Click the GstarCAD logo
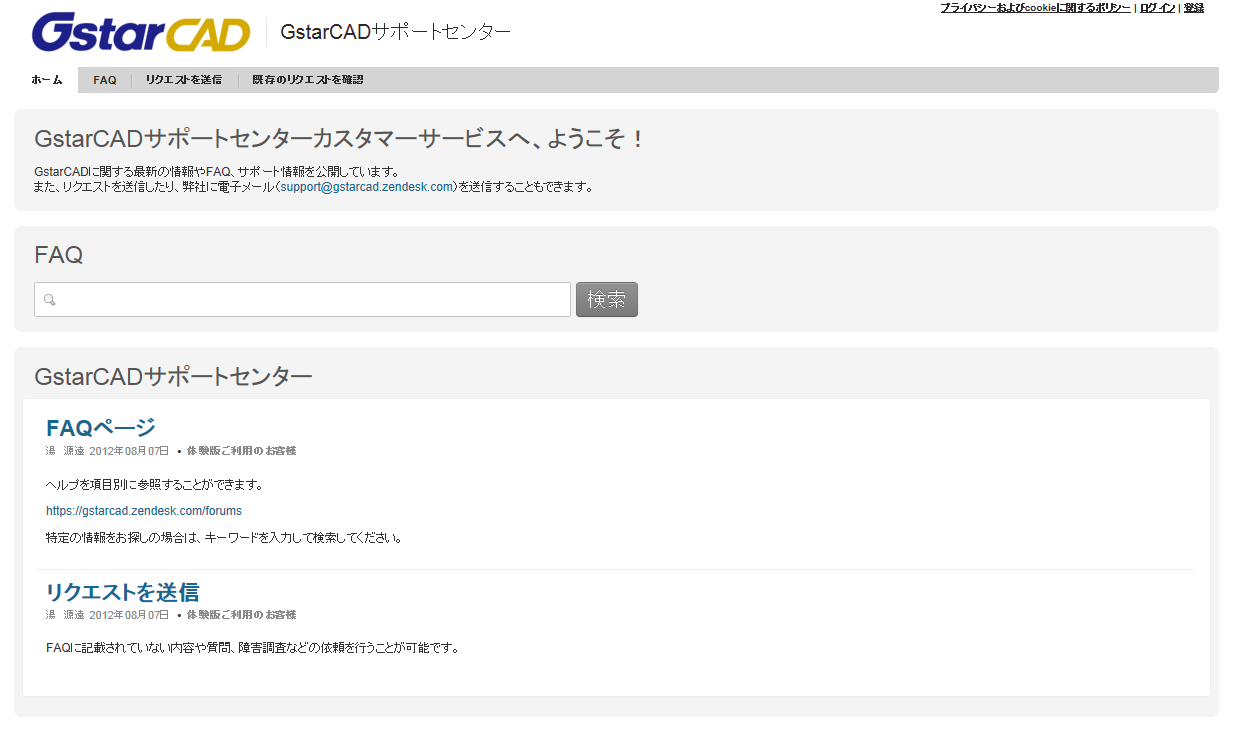Image resolution: width=1233 pixels, height=734 pixels. 141,32
